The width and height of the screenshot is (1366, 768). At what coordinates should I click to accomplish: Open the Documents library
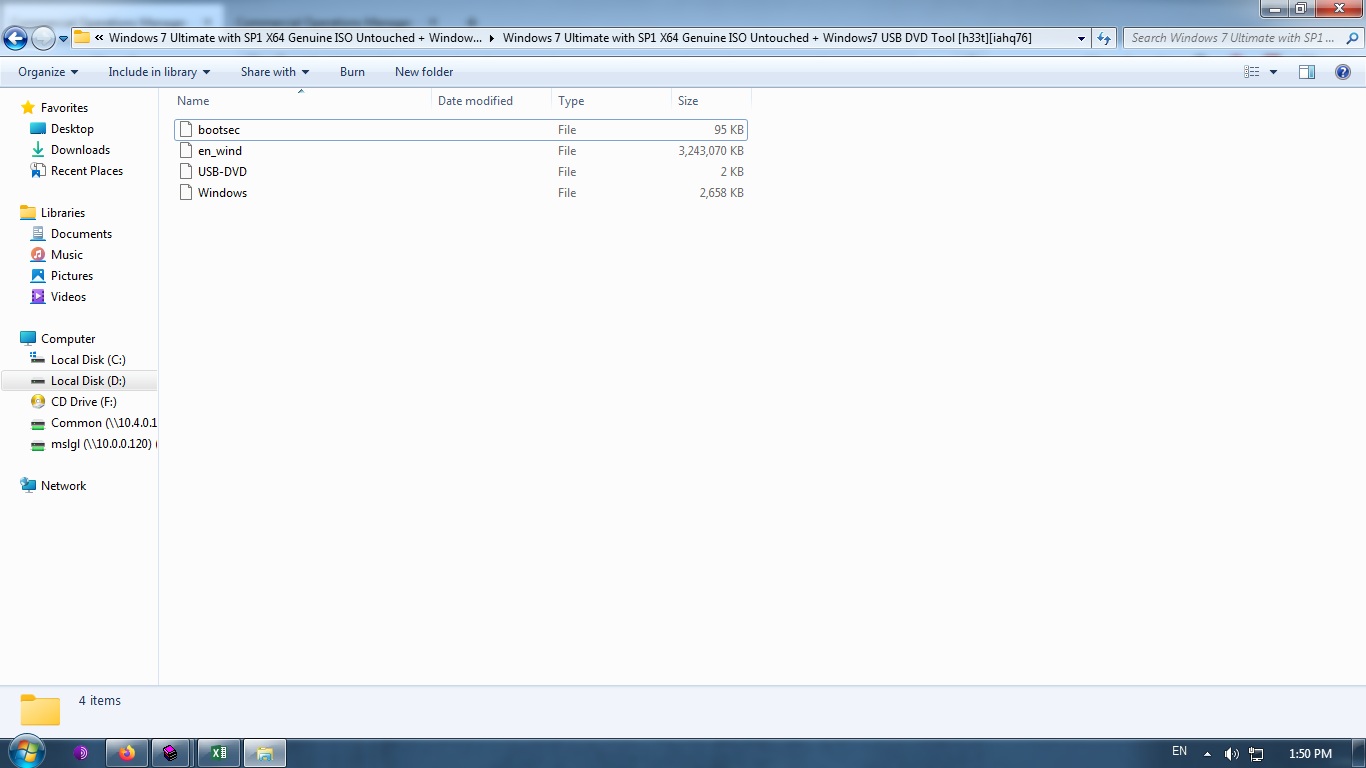(81, 234)
